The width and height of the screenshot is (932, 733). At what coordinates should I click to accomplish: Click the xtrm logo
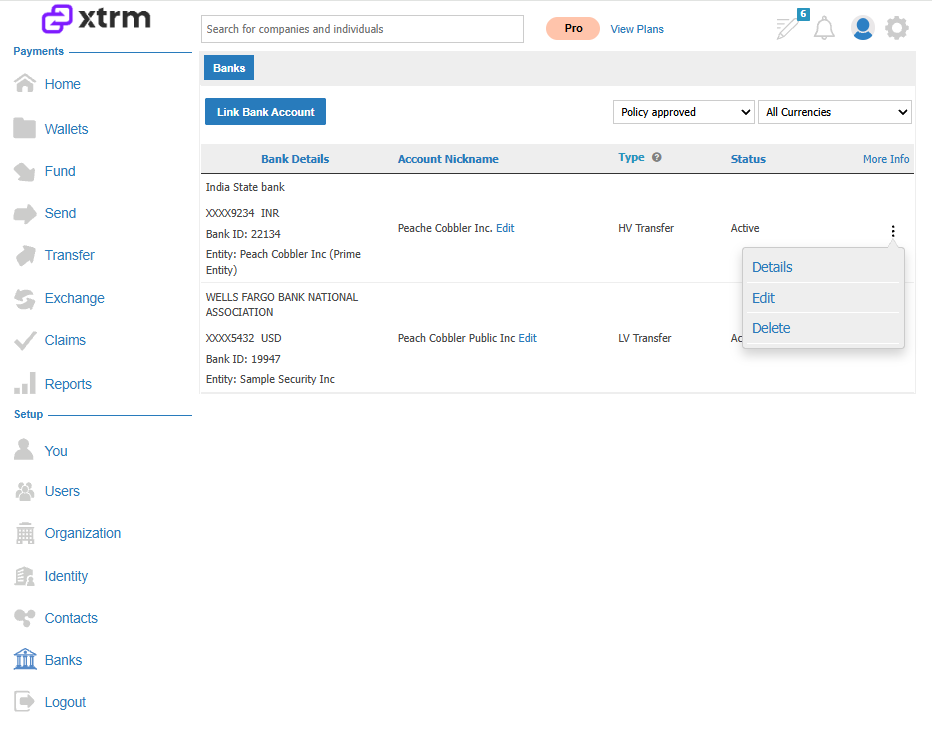pos(96,19)
